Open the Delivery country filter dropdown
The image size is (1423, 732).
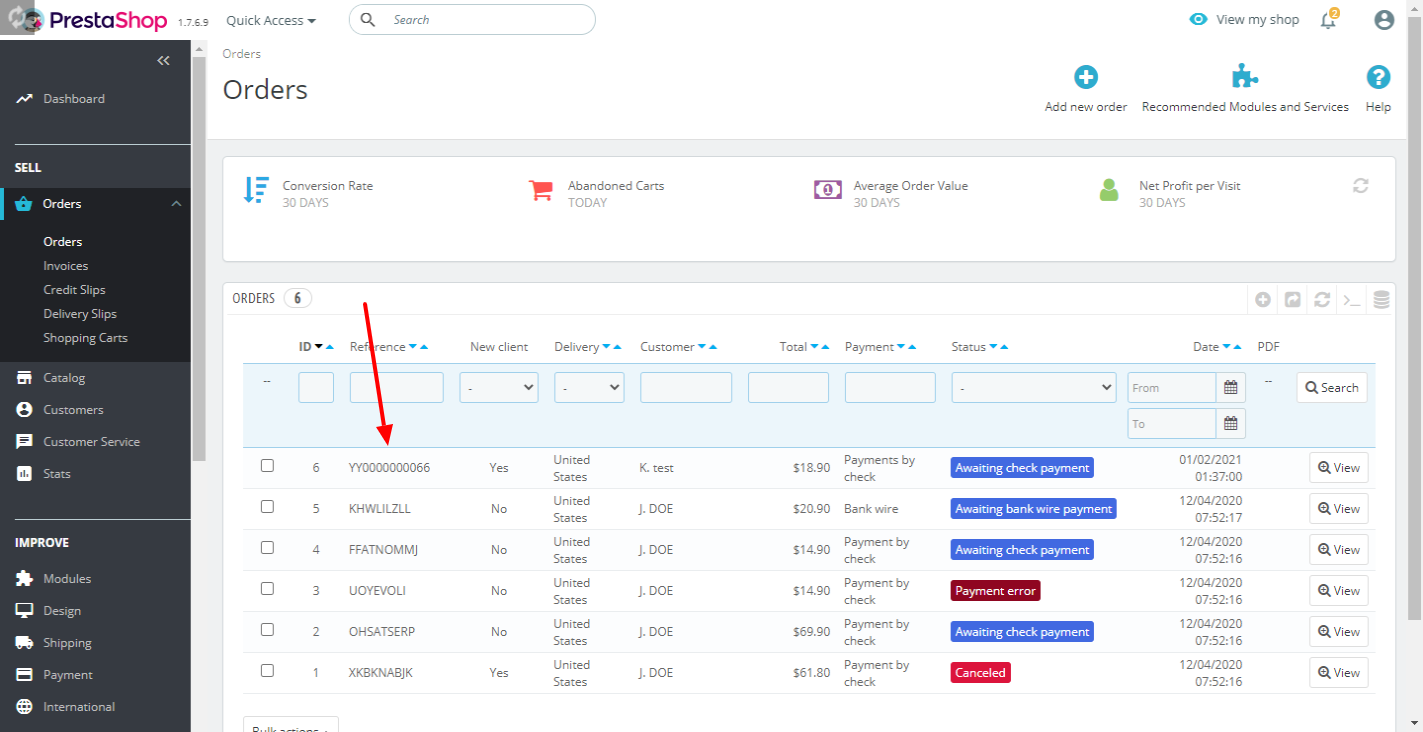click(589, 388)
